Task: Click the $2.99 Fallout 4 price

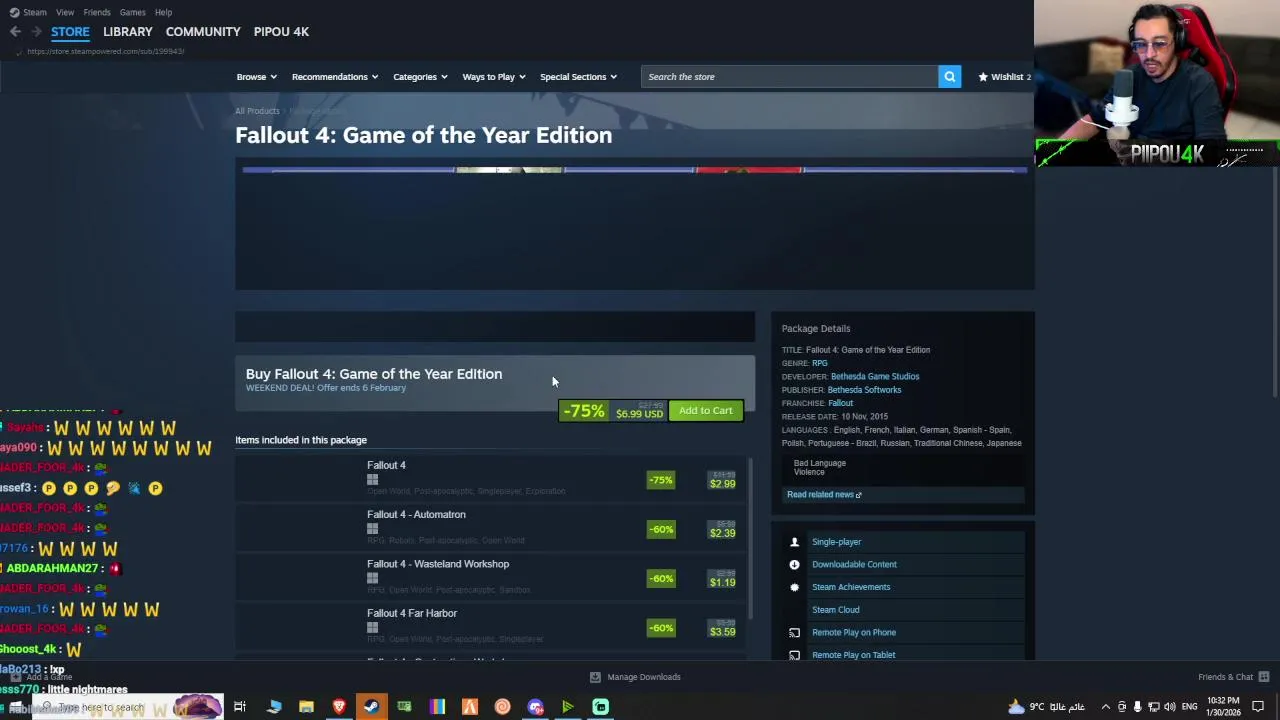Action: click(722, 484)
